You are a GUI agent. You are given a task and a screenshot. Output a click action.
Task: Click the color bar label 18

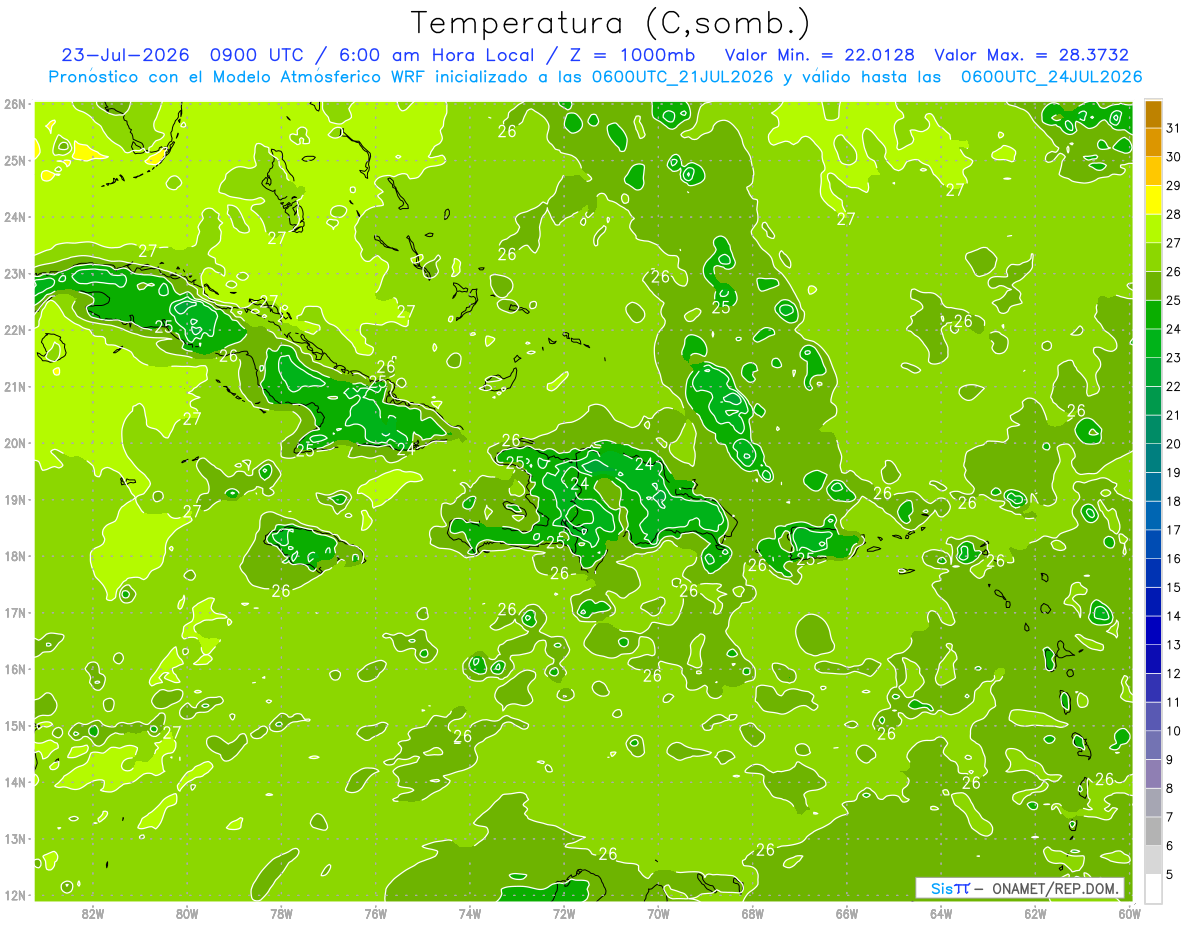[x=1174, y=501]
